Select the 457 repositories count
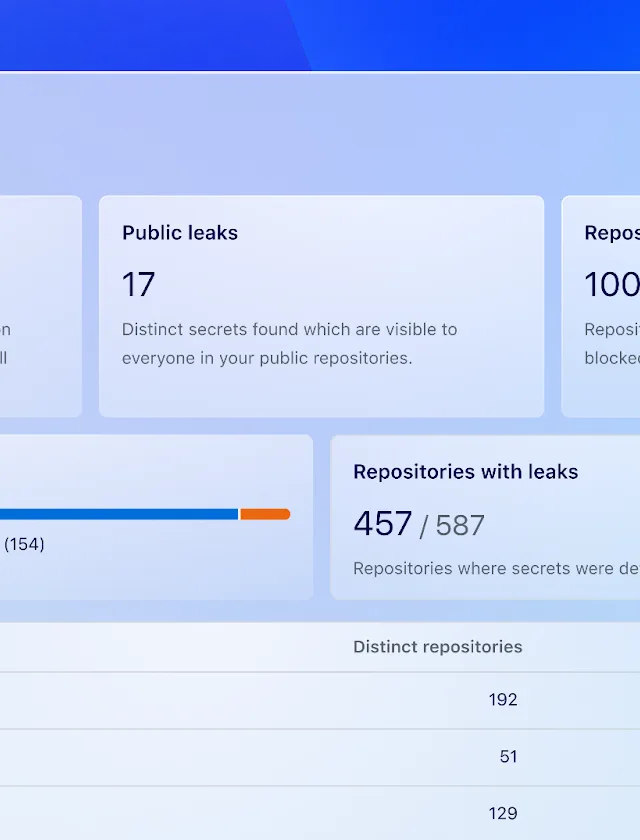 tap(382, 523)
